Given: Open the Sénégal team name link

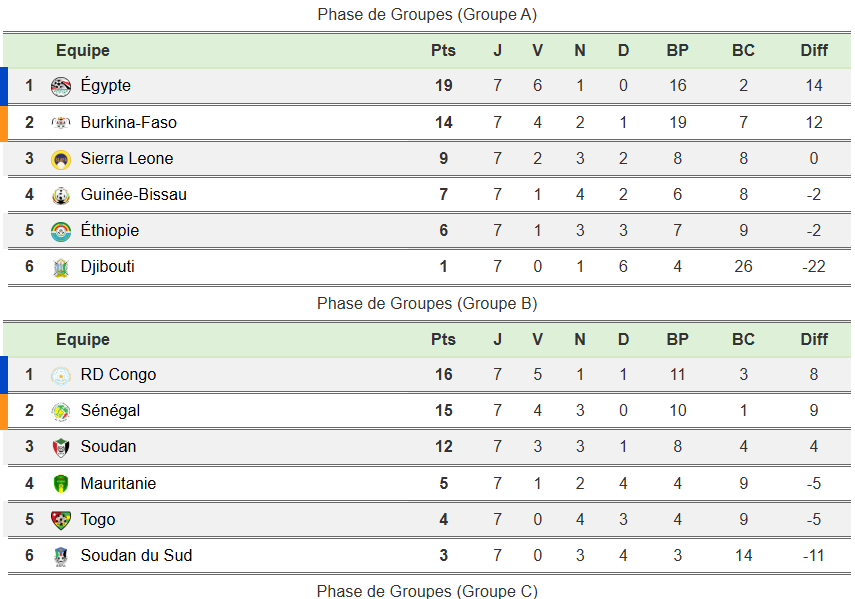Looking at the screenshot, I should point(110,411).
